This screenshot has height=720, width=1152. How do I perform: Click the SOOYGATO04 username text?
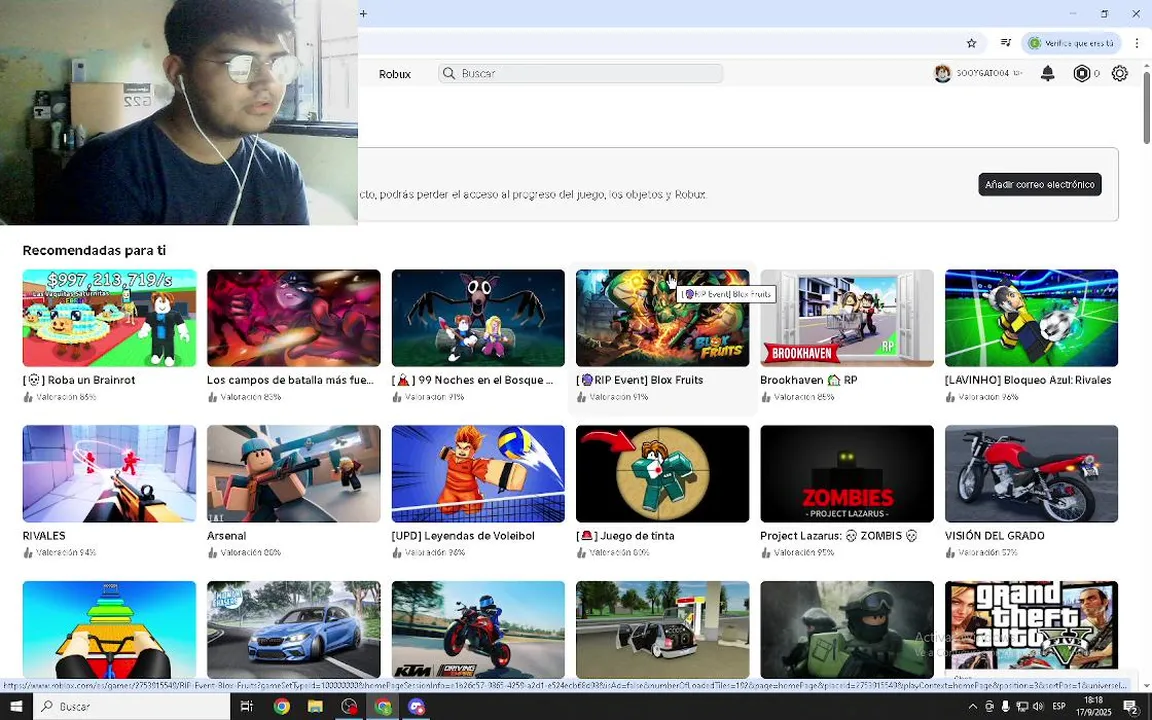[982, 73]
